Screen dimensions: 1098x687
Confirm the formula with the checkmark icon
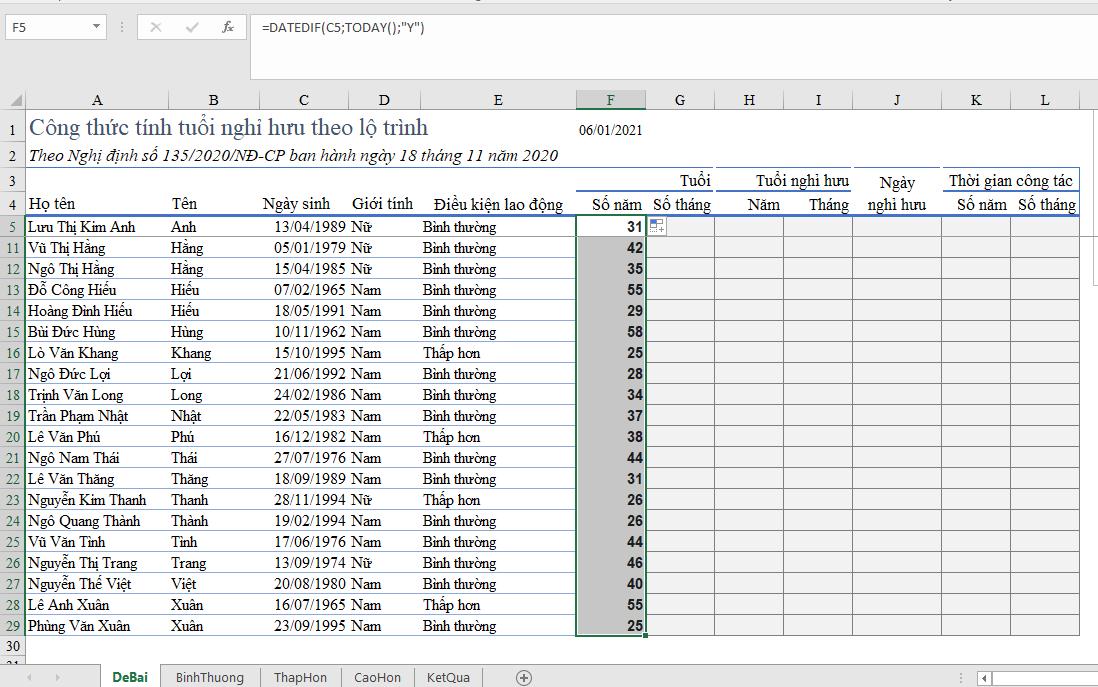(x=191, y=27)
